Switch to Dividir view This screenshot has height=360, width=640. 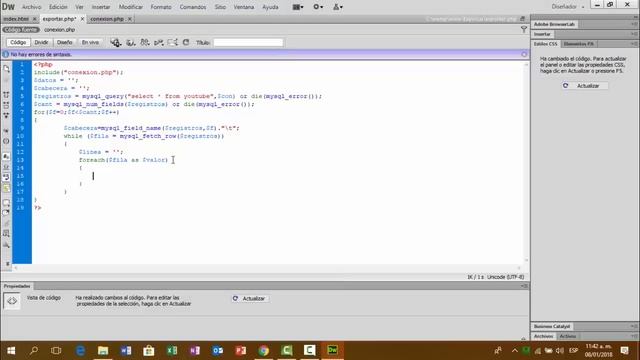(41, 42)
